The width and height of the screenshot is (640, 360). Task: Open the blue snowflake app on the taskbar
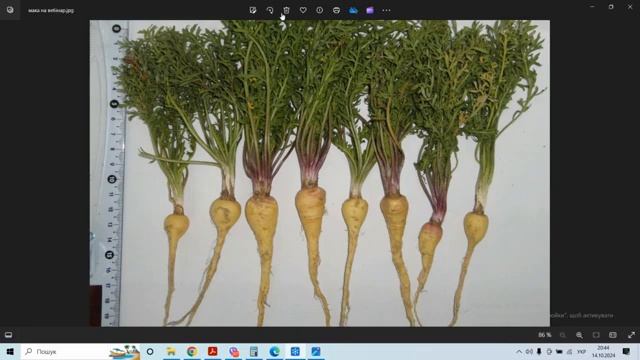coord(295,351)
